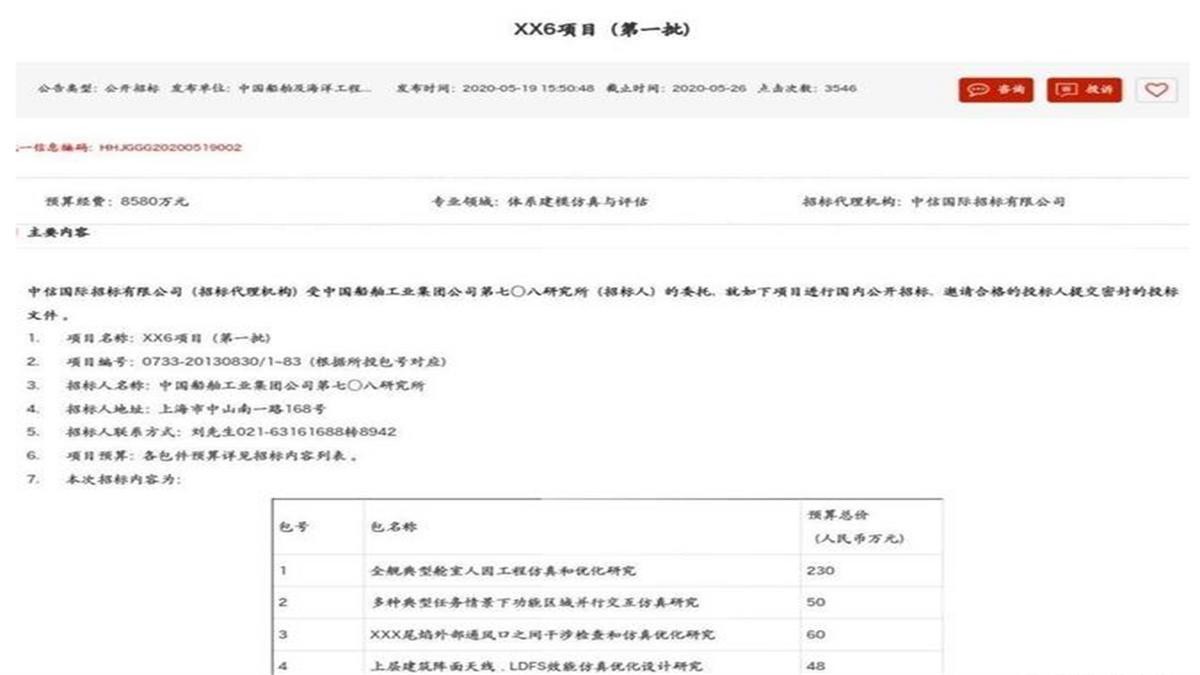Click the click count 3546
Viewport: 1200px width, 675px height.
coord(840,88)
